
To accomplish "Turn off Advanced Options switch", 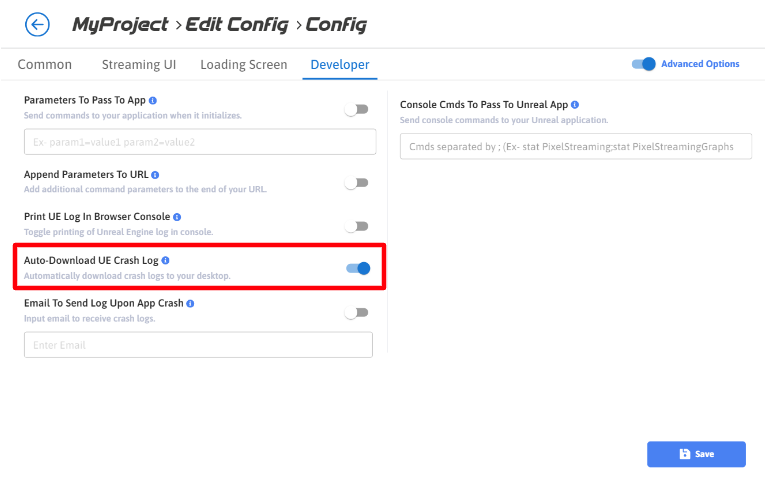I will click(644, 64).
